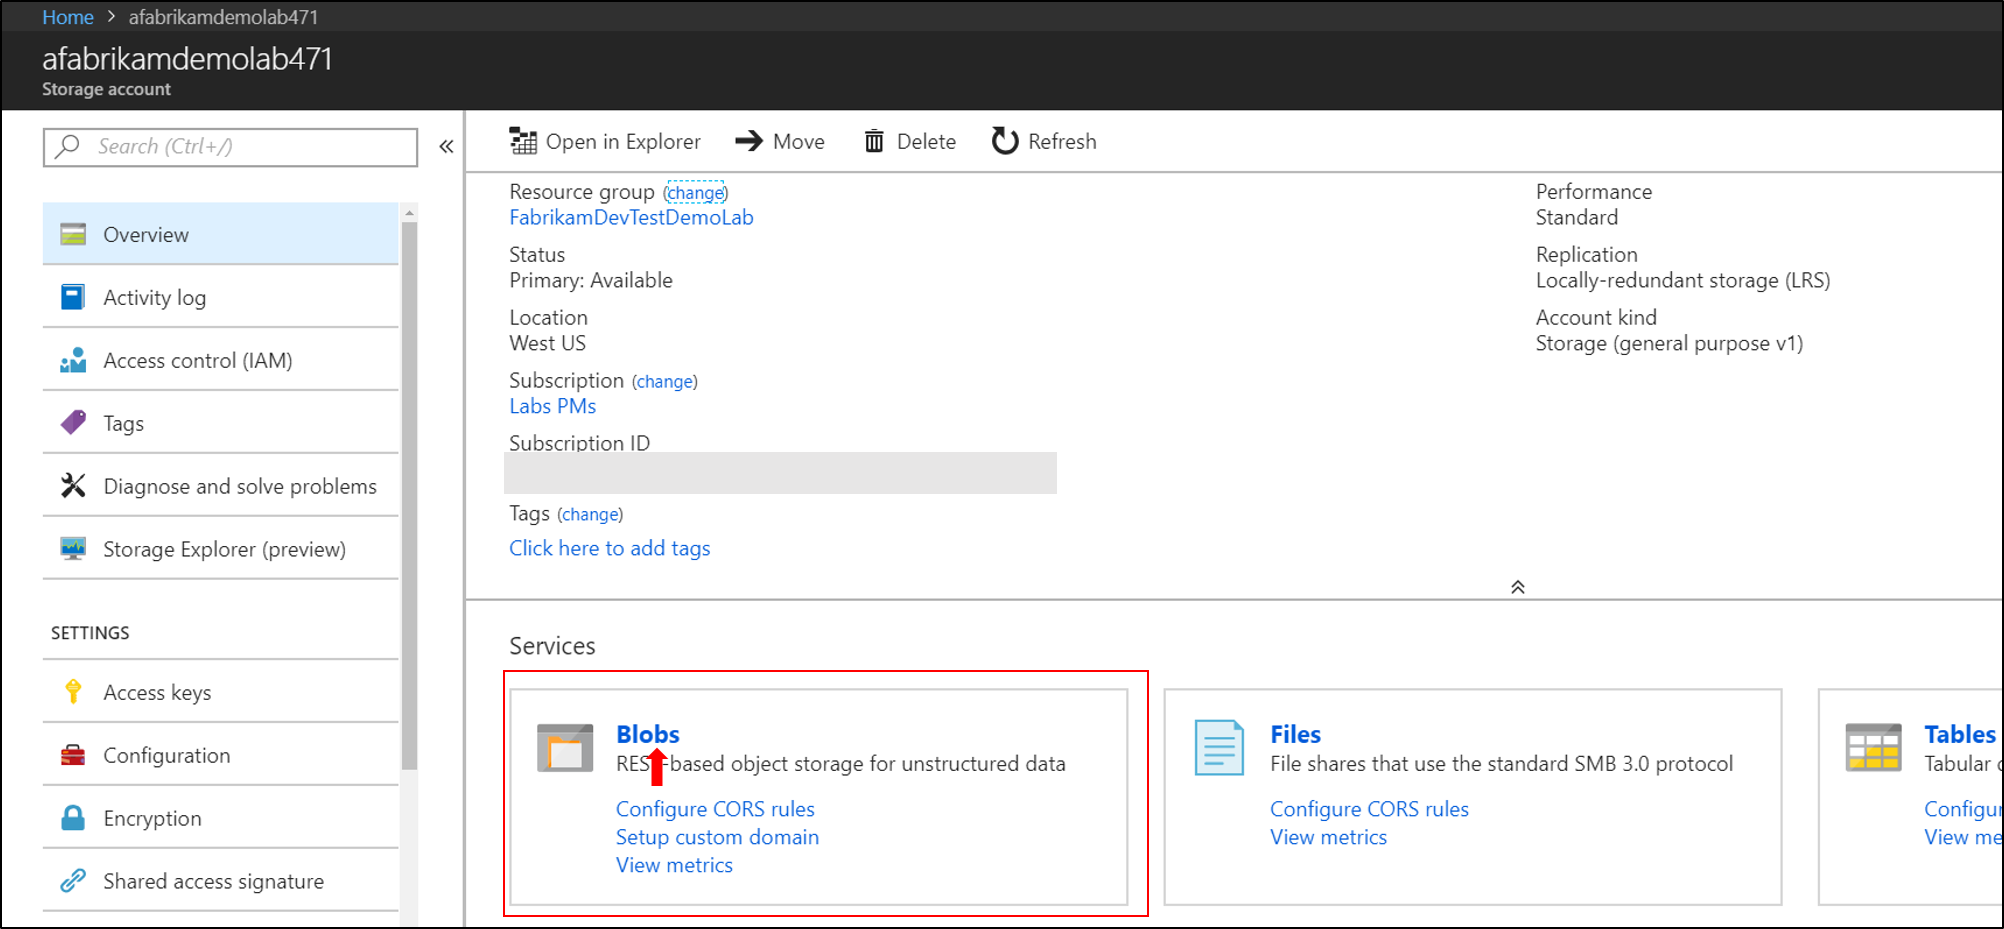Open the Tables service
Viewport: 2004px width, 929px height.
[1959, 734]
